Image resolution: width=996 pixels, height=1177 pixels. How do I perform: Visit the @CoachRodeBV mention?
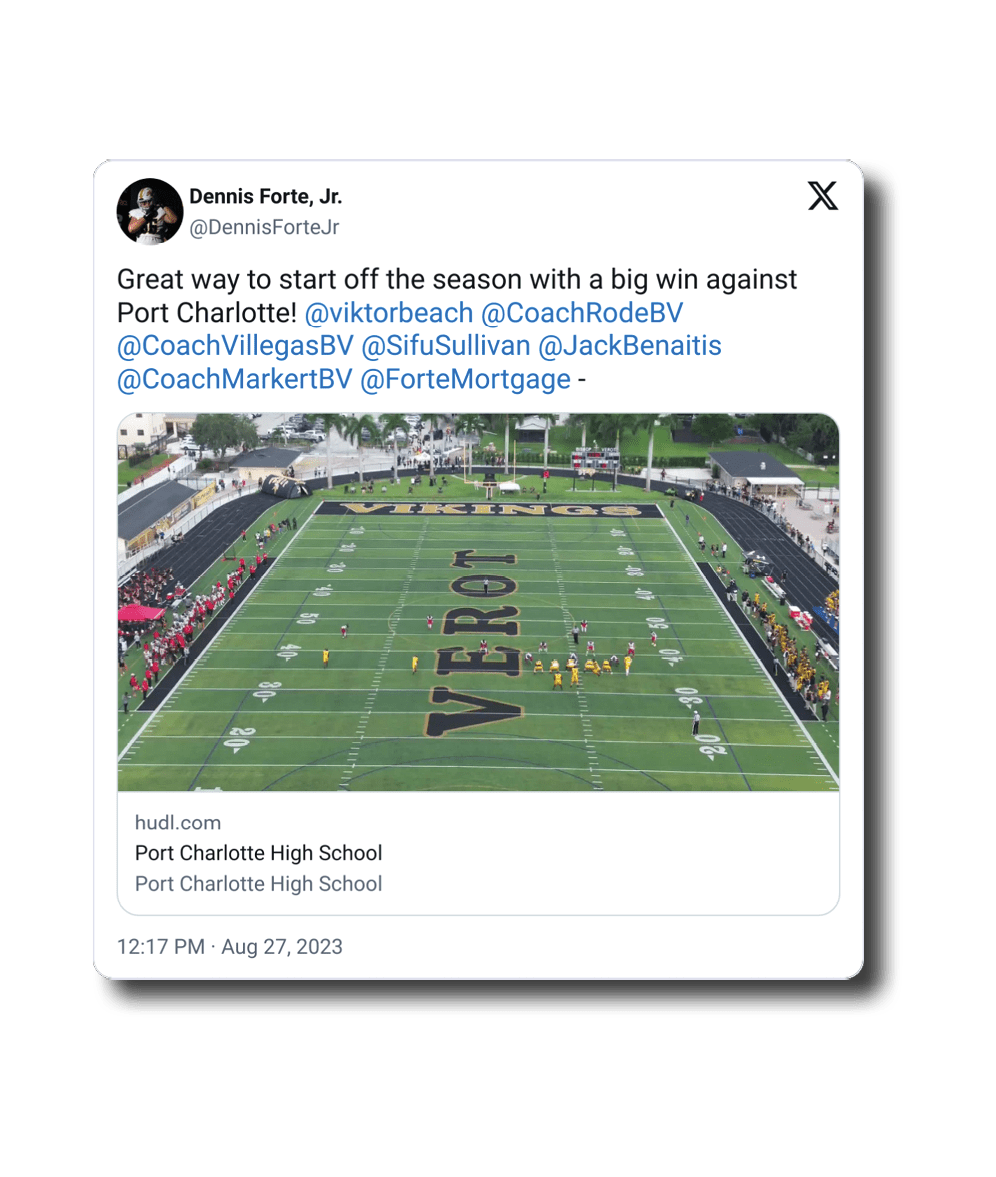[x=582, y=313]
